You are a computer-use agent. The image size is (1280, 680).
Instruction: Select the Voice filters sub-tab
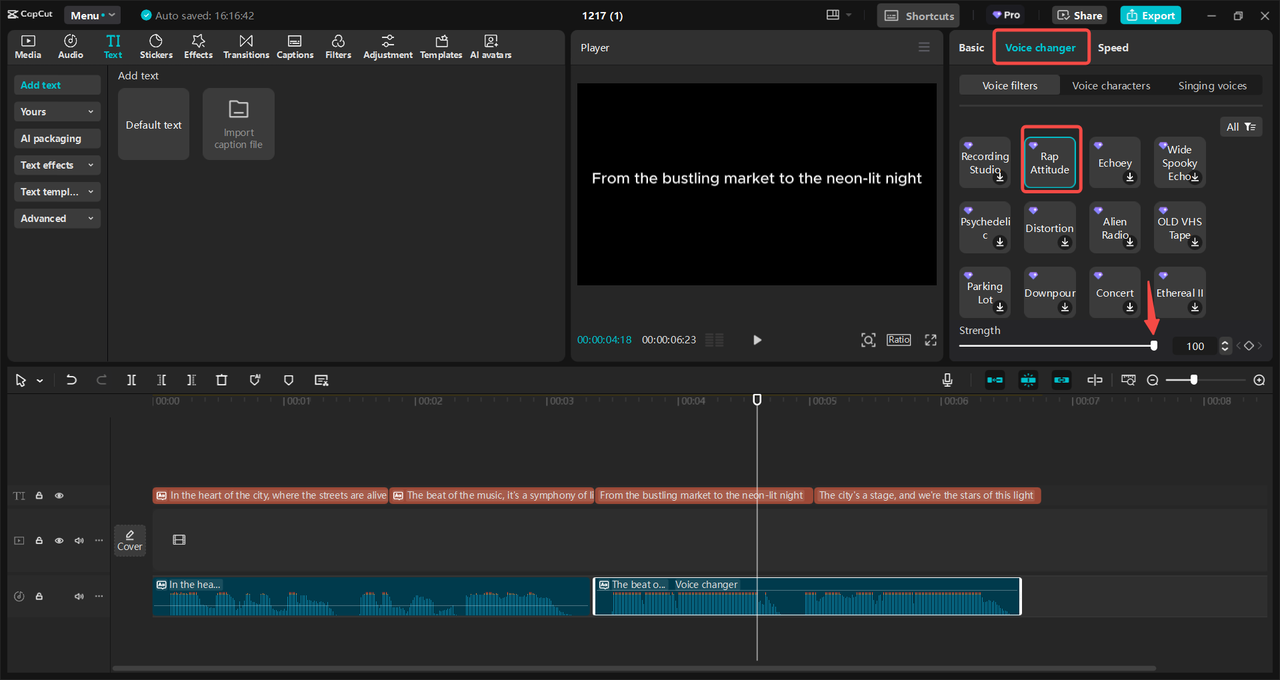tap(1010, 86)
